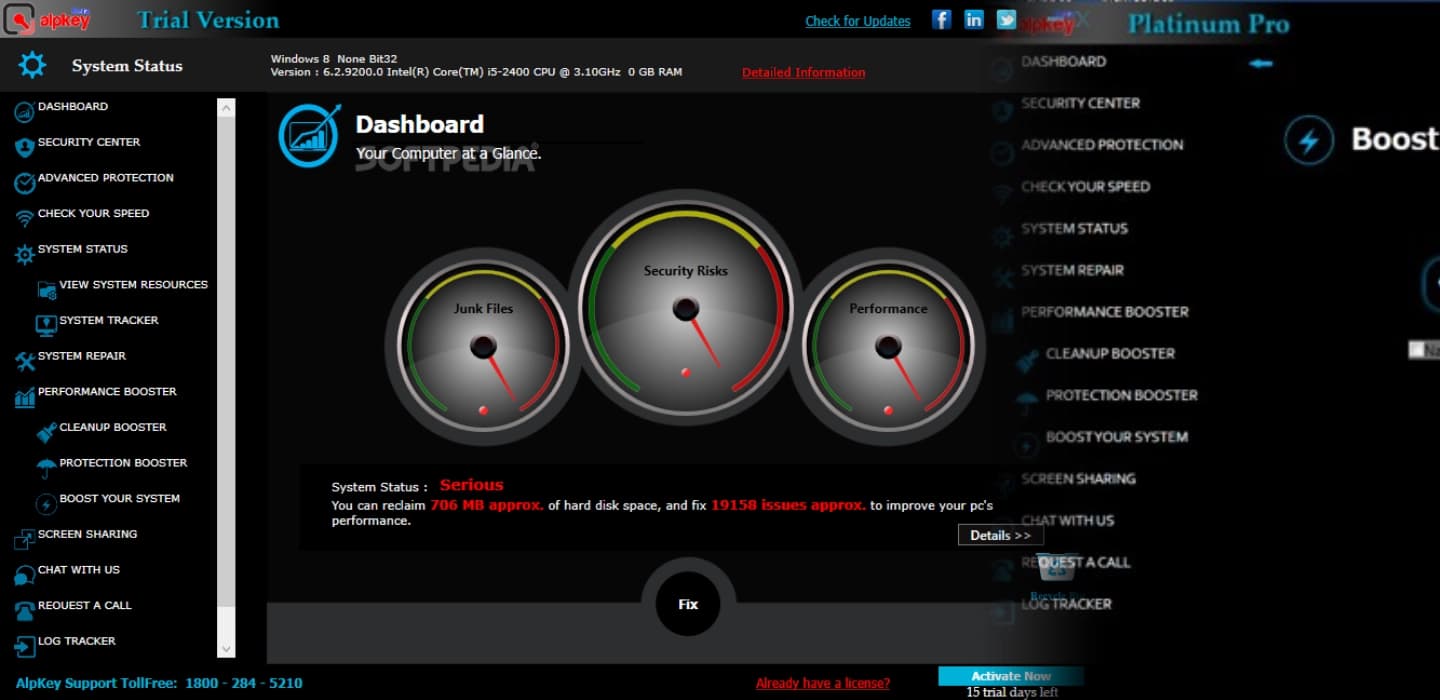Click the Twitter bird icon in header
1440x700 pixels.
[x=1006, y=19]
